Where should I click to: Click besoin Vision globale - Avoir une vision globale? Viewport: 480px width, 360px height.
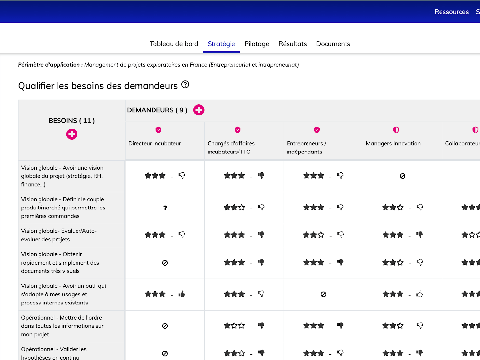point(62,176)
